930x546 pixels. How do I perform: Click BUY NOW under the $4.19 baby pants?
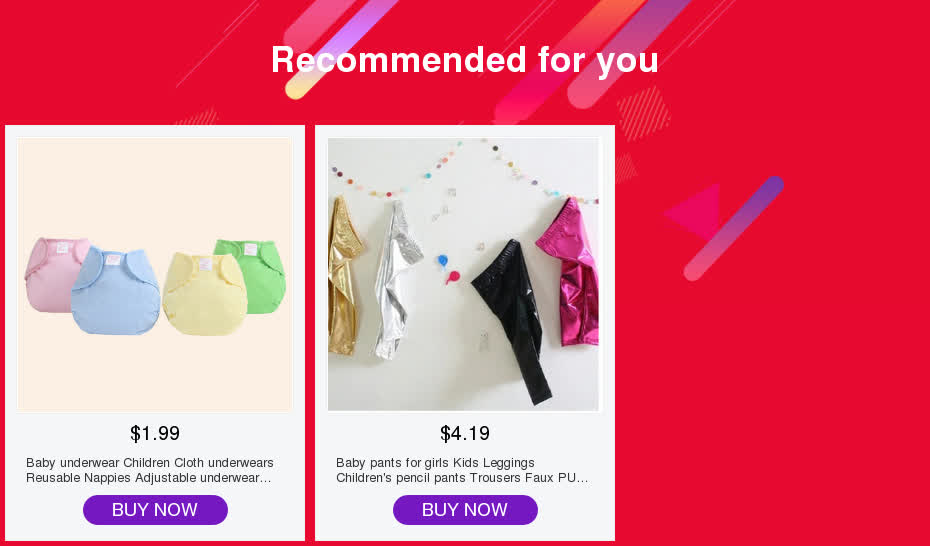click(465, 510)
